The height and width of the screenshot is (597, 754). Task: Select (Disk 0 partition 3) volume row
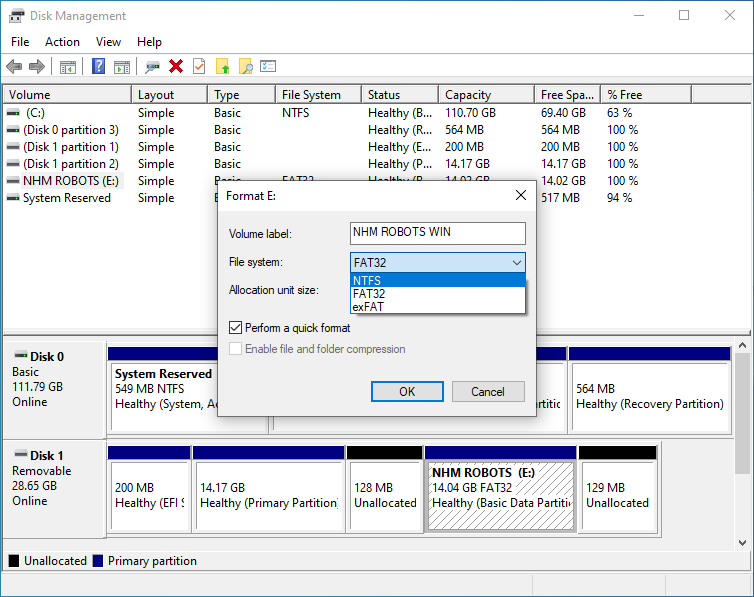click(71, 130)
